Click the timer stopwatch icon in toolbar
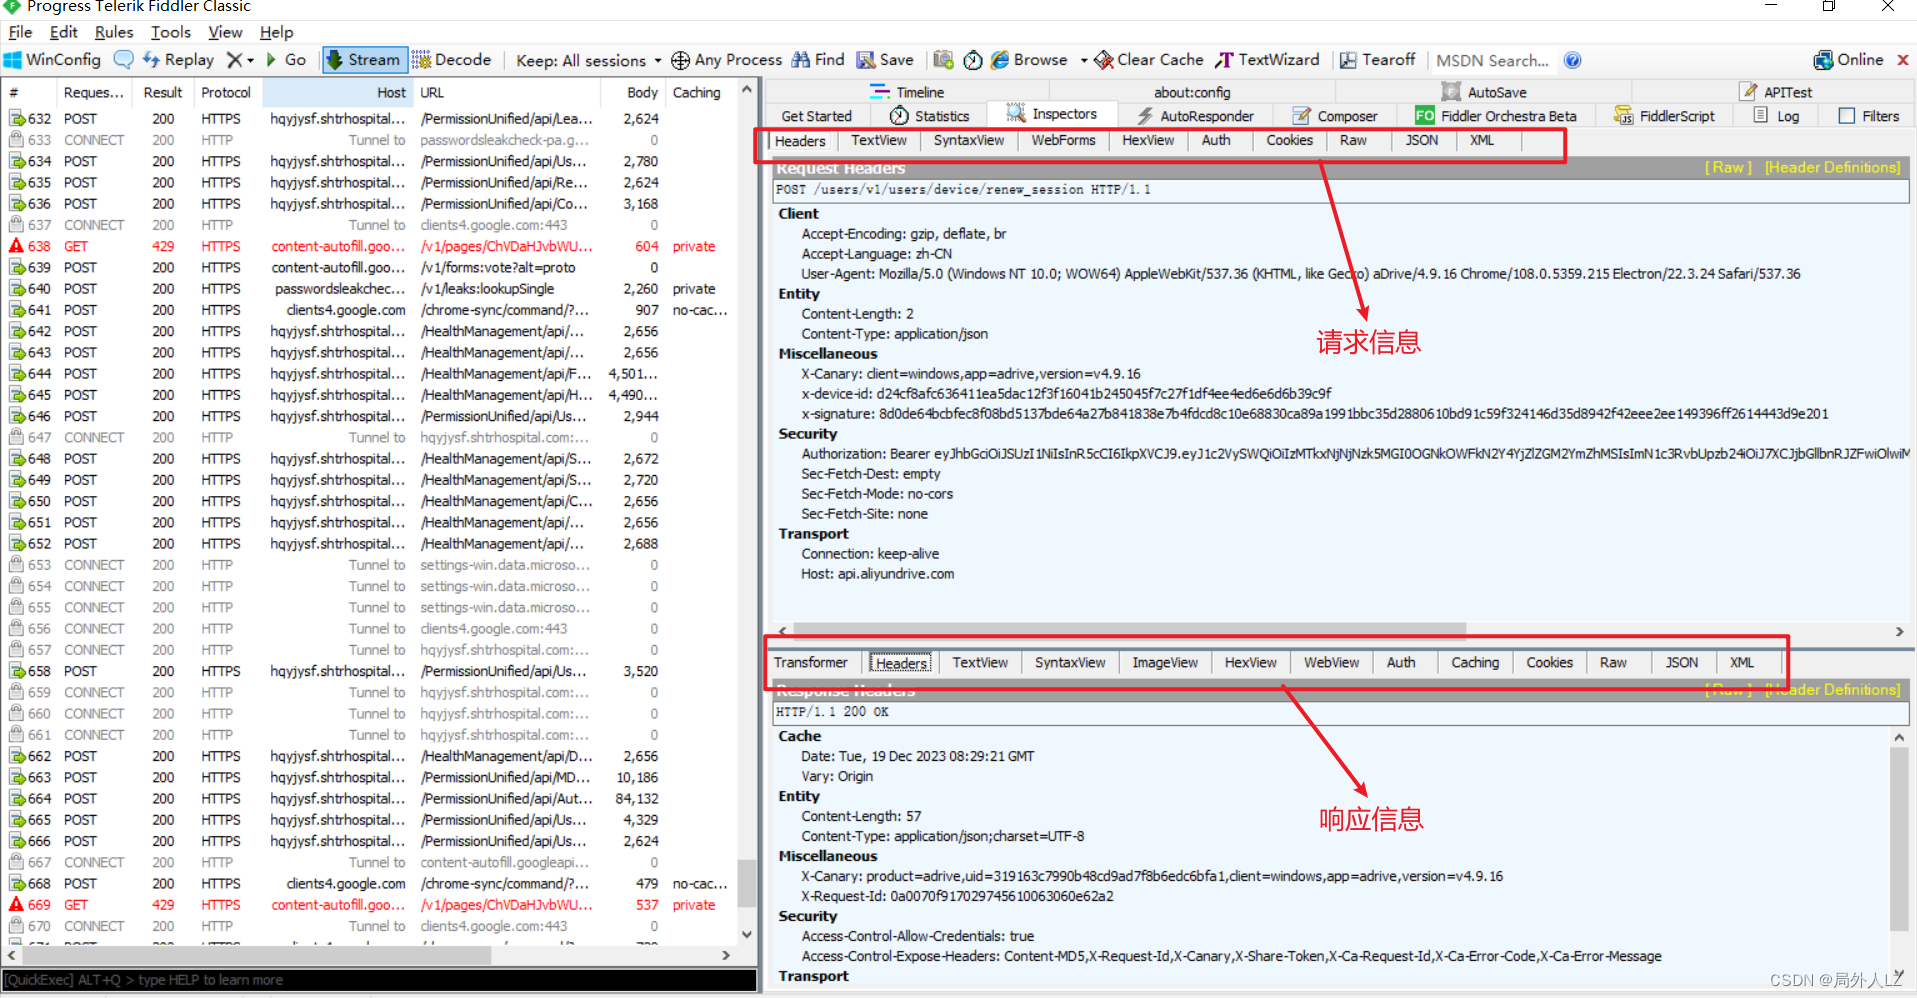Image resolution: width=1917 pixels, height=998 pixels. pos(973,60)
